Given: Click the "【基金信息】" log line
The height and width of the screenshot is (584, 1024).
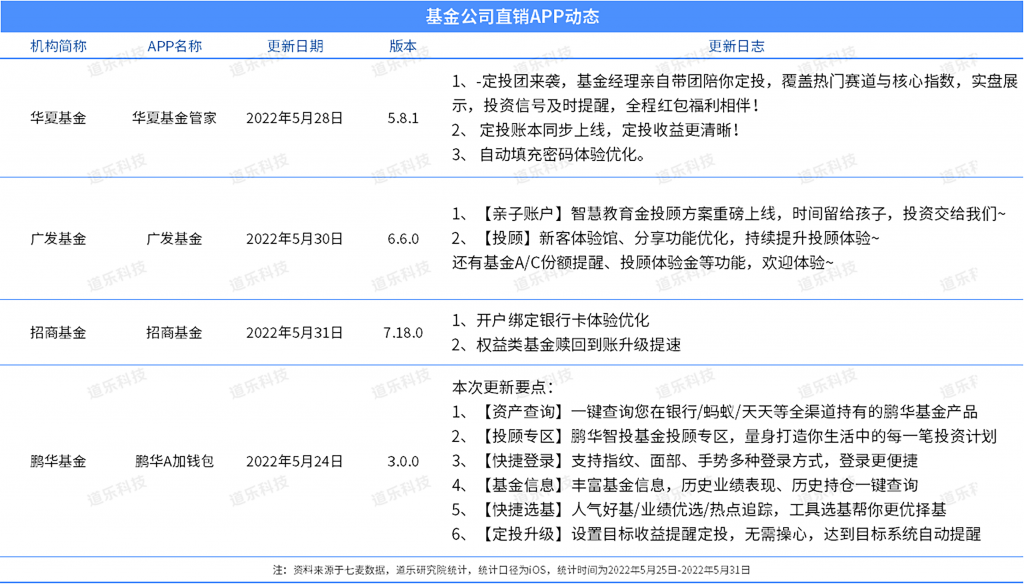Looking at the screenshot, I should coord(685,485).
